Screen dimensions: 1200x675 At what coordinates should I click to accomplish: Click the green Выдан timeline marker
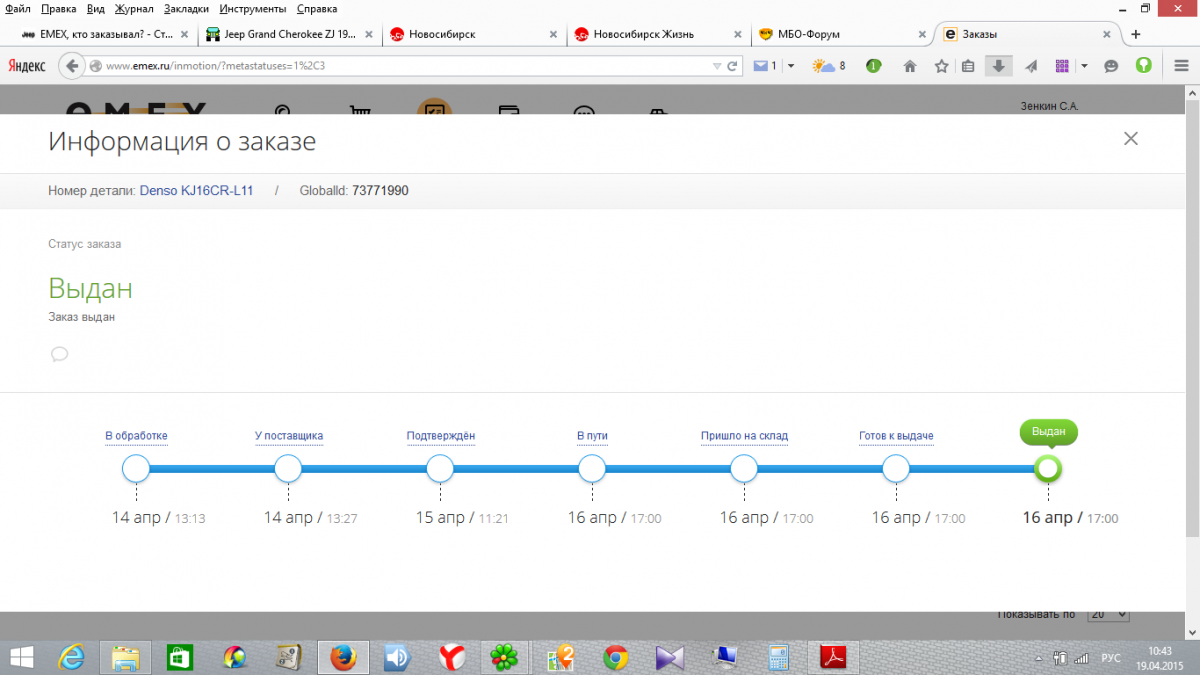point(1048,468)
